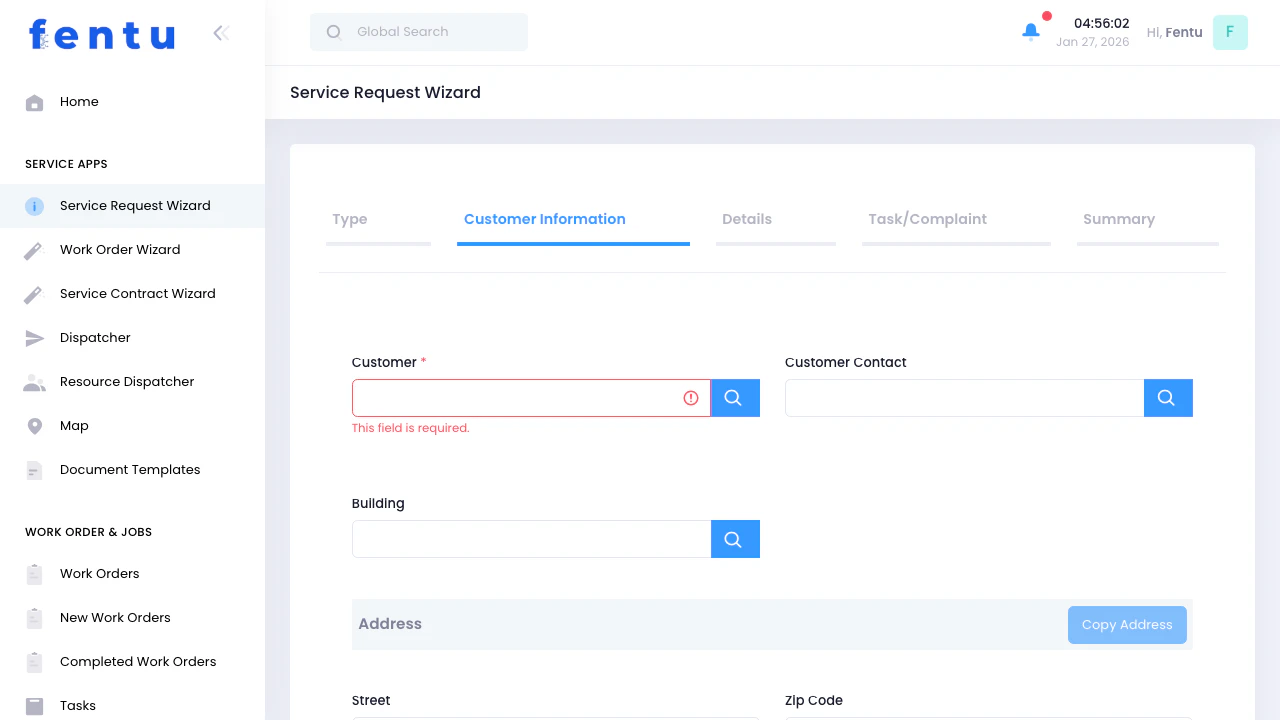Screen dimensions: 1280x720
Task: Click the Resource Dispatcher people icon
Action: click(34, 381)
